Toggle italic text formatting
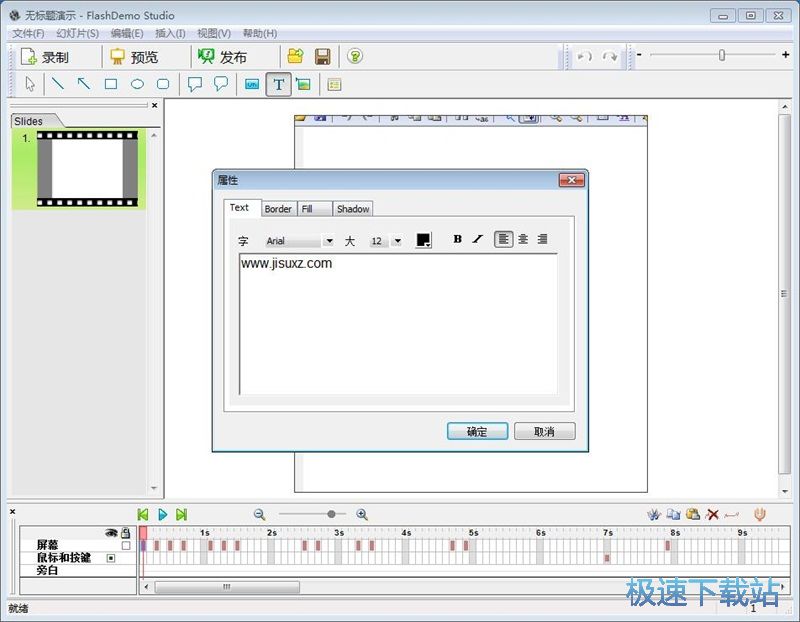The height and width of the screenshot is (622, 800). click(478, 239)
